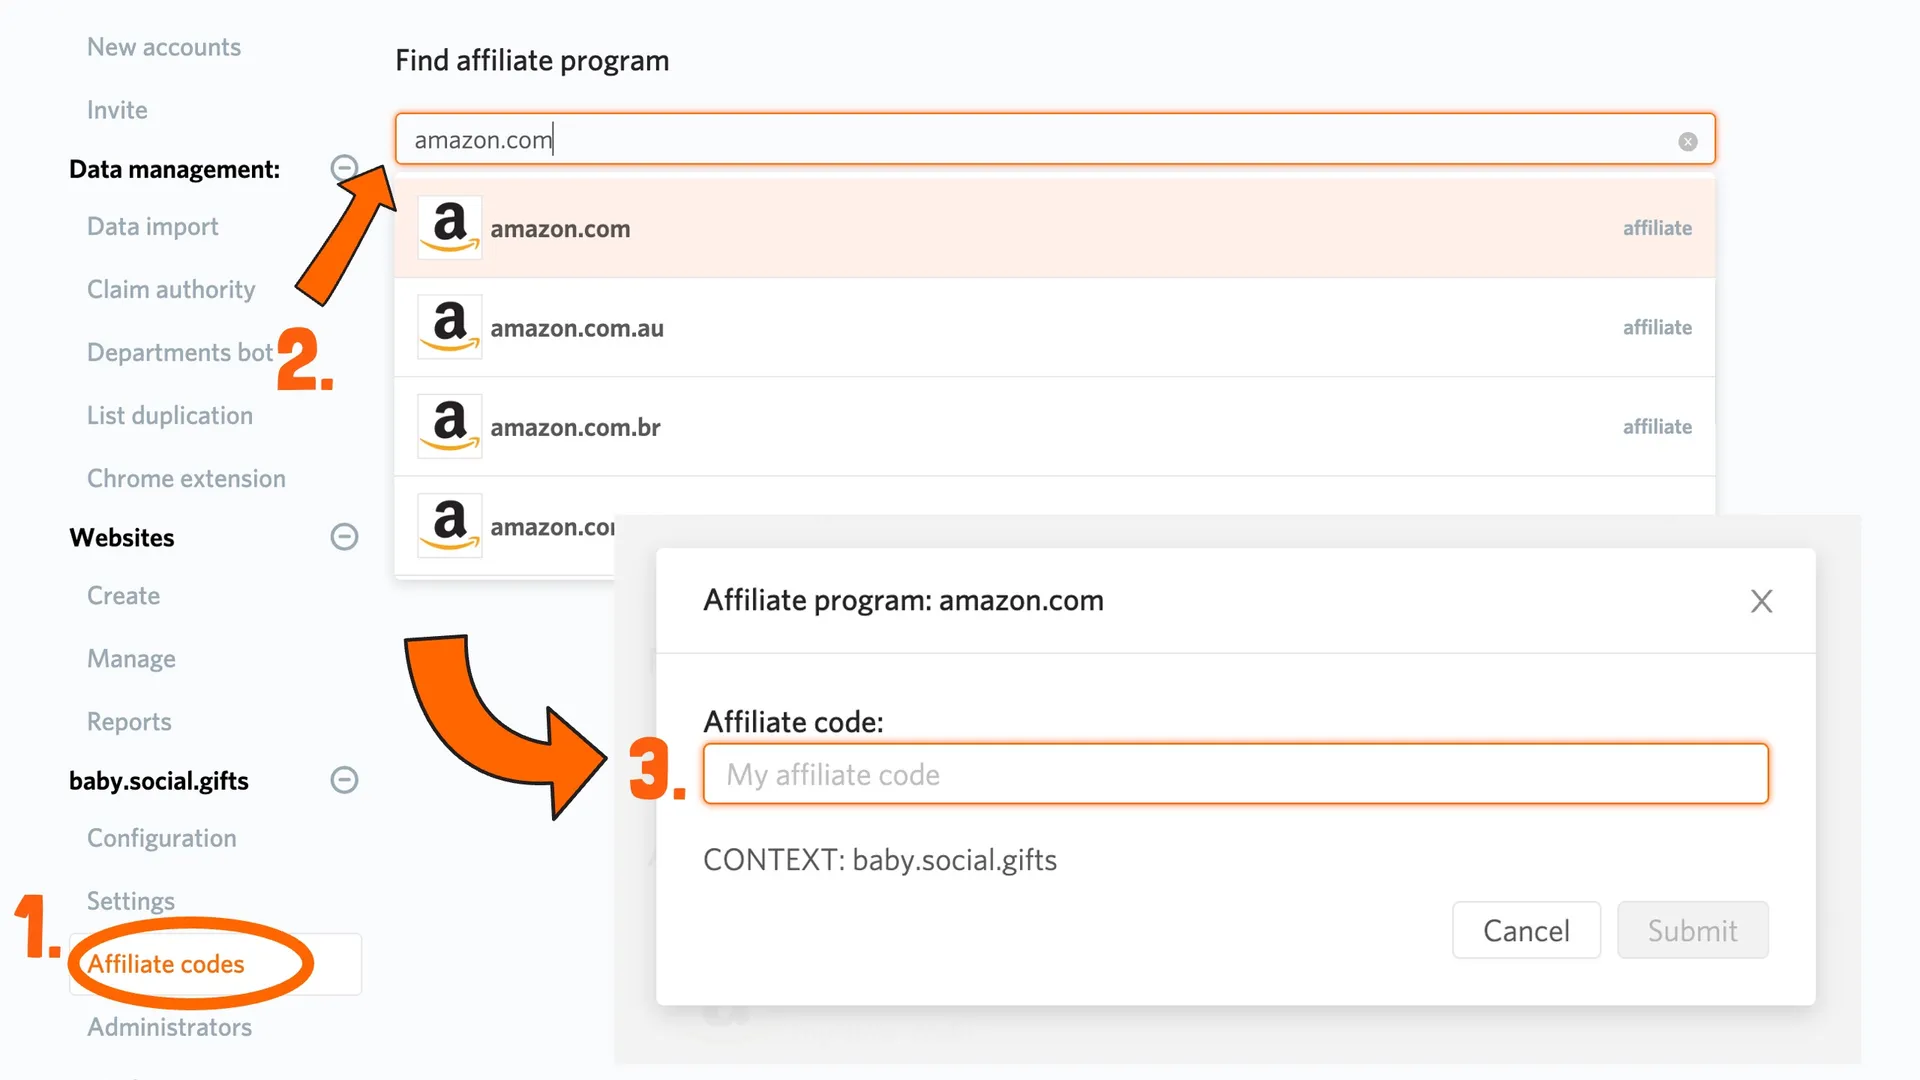Clear the affiliate program search field
This screenshot has width=1920, height=1080.
(x=1687, y=141)
